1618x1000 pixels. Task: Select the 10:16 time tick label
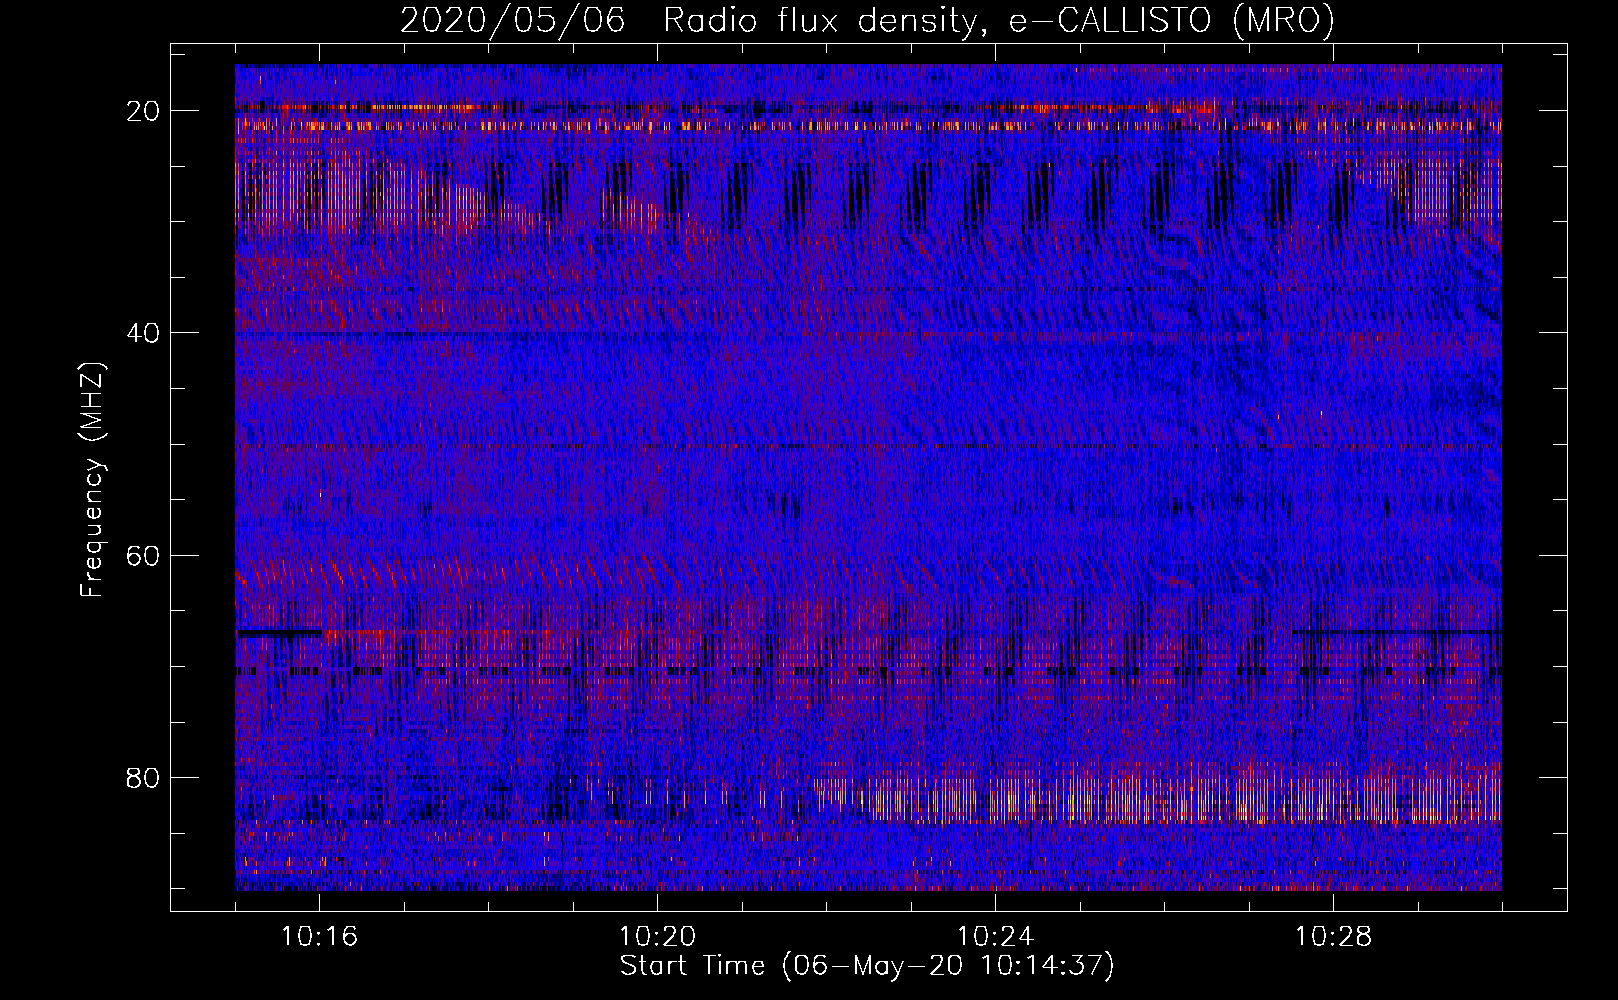pos(319,936)
